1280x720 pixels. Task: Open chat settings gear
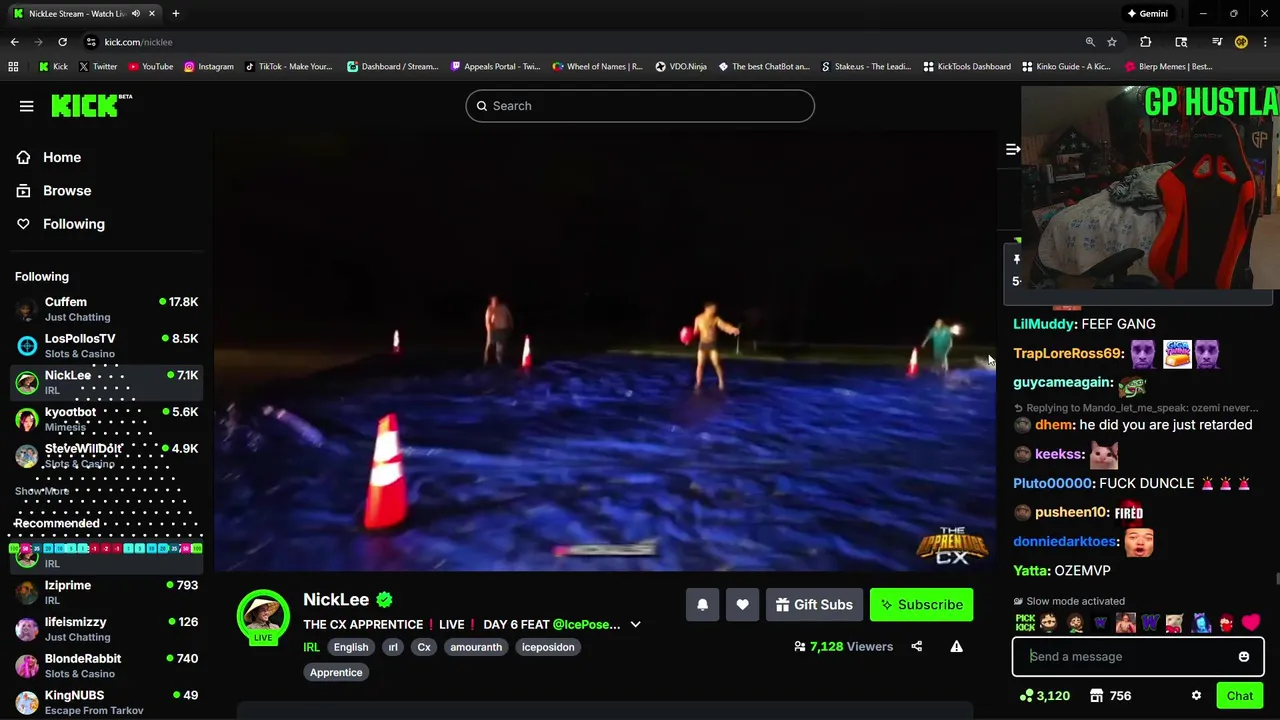click(1196, 696)
